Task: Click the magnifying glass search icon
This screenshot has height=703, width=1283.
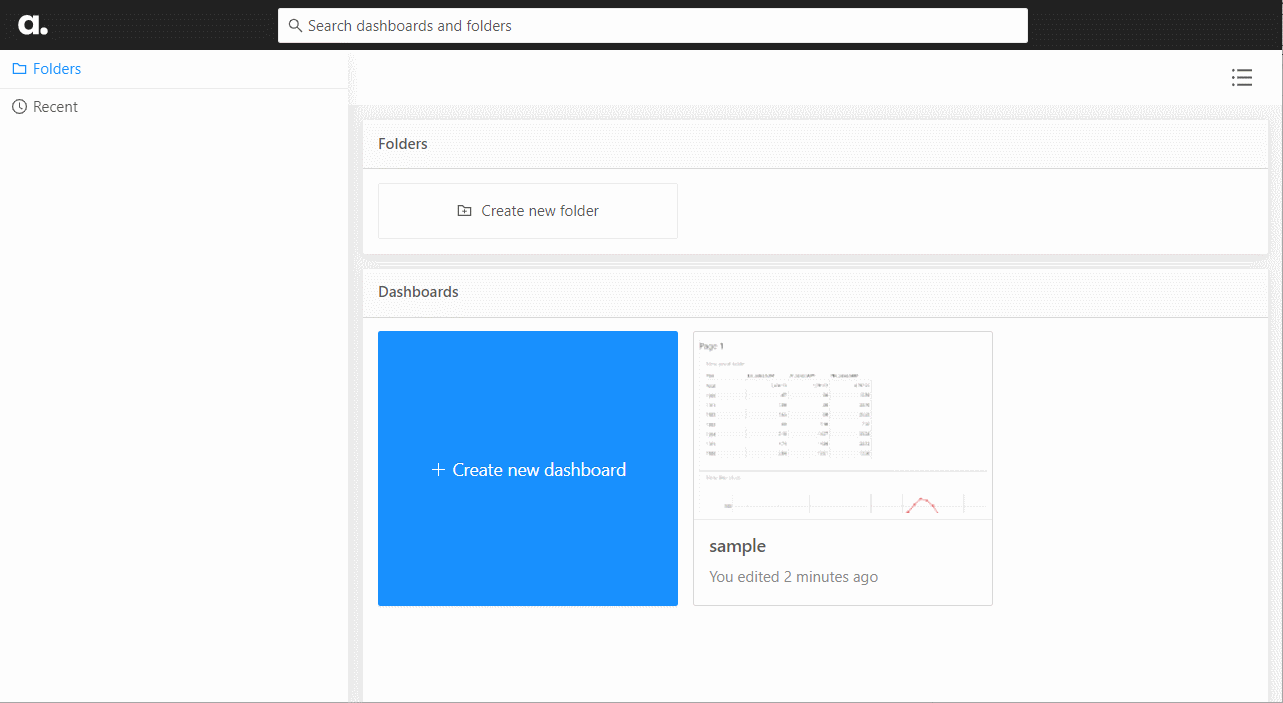Action: (295, 26)
